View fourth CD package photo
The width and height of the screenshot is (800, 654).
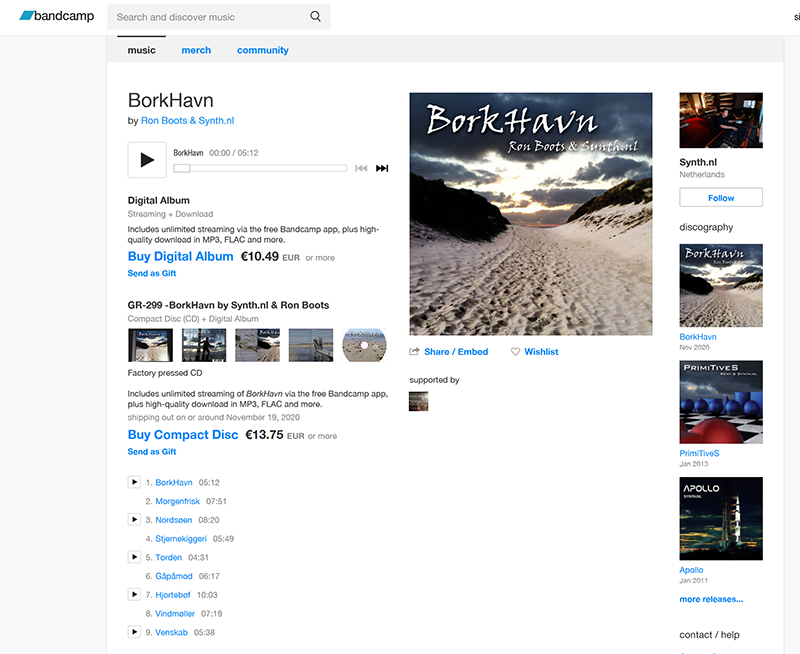coord(311,345)
